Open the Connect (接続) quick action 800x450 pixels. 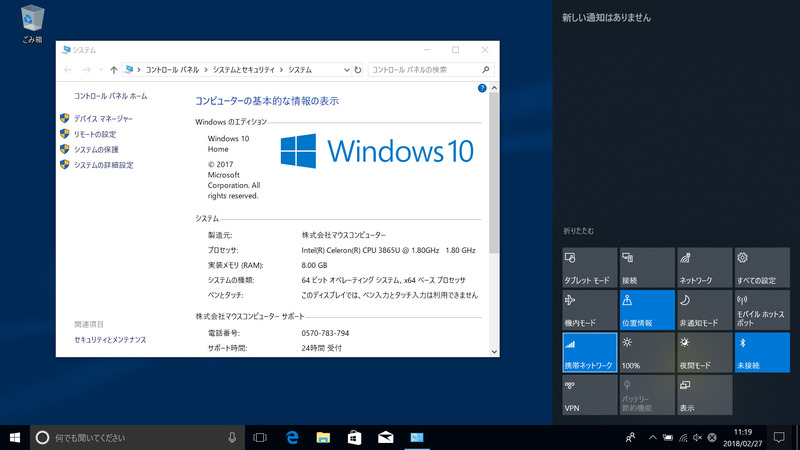pyautogui.click(x=647, y=267)
